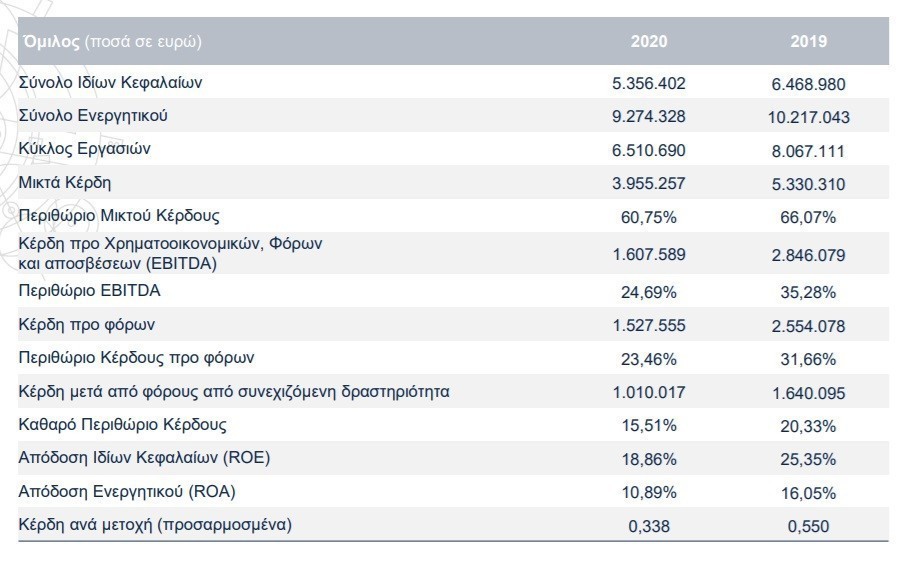Image resolution: width=903 pixels, height=564 pixels.
Task: Click the ROE row label
Action: (x=144, y=458)
